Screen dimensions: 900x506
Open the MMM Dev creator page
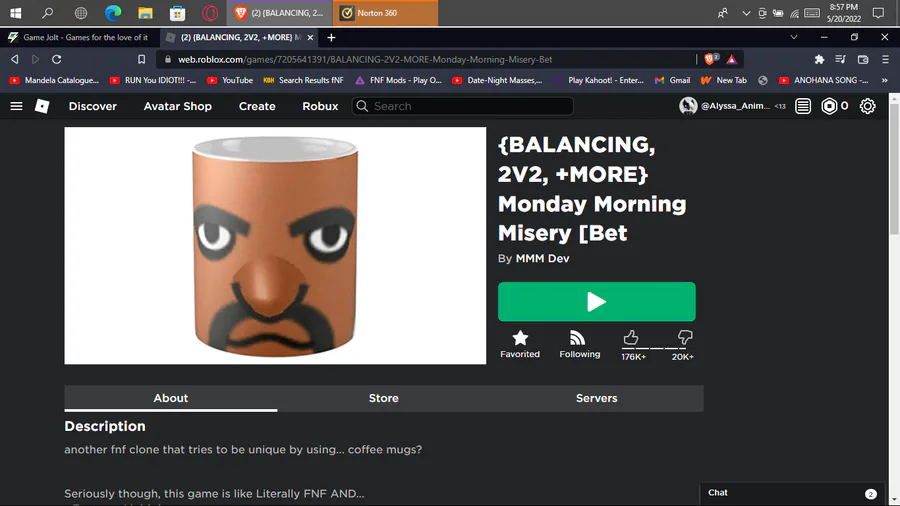(x=542, y=258)
